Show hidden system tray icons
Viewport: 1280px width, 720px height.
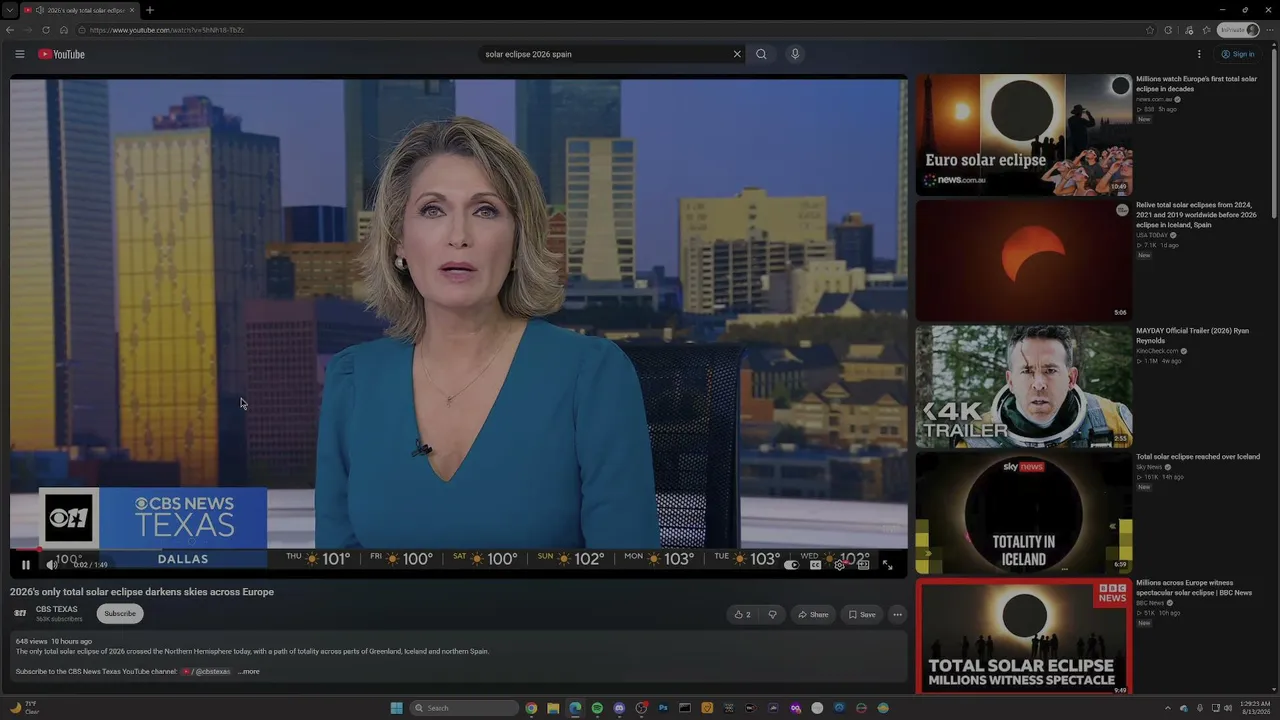pos(1167,708)
